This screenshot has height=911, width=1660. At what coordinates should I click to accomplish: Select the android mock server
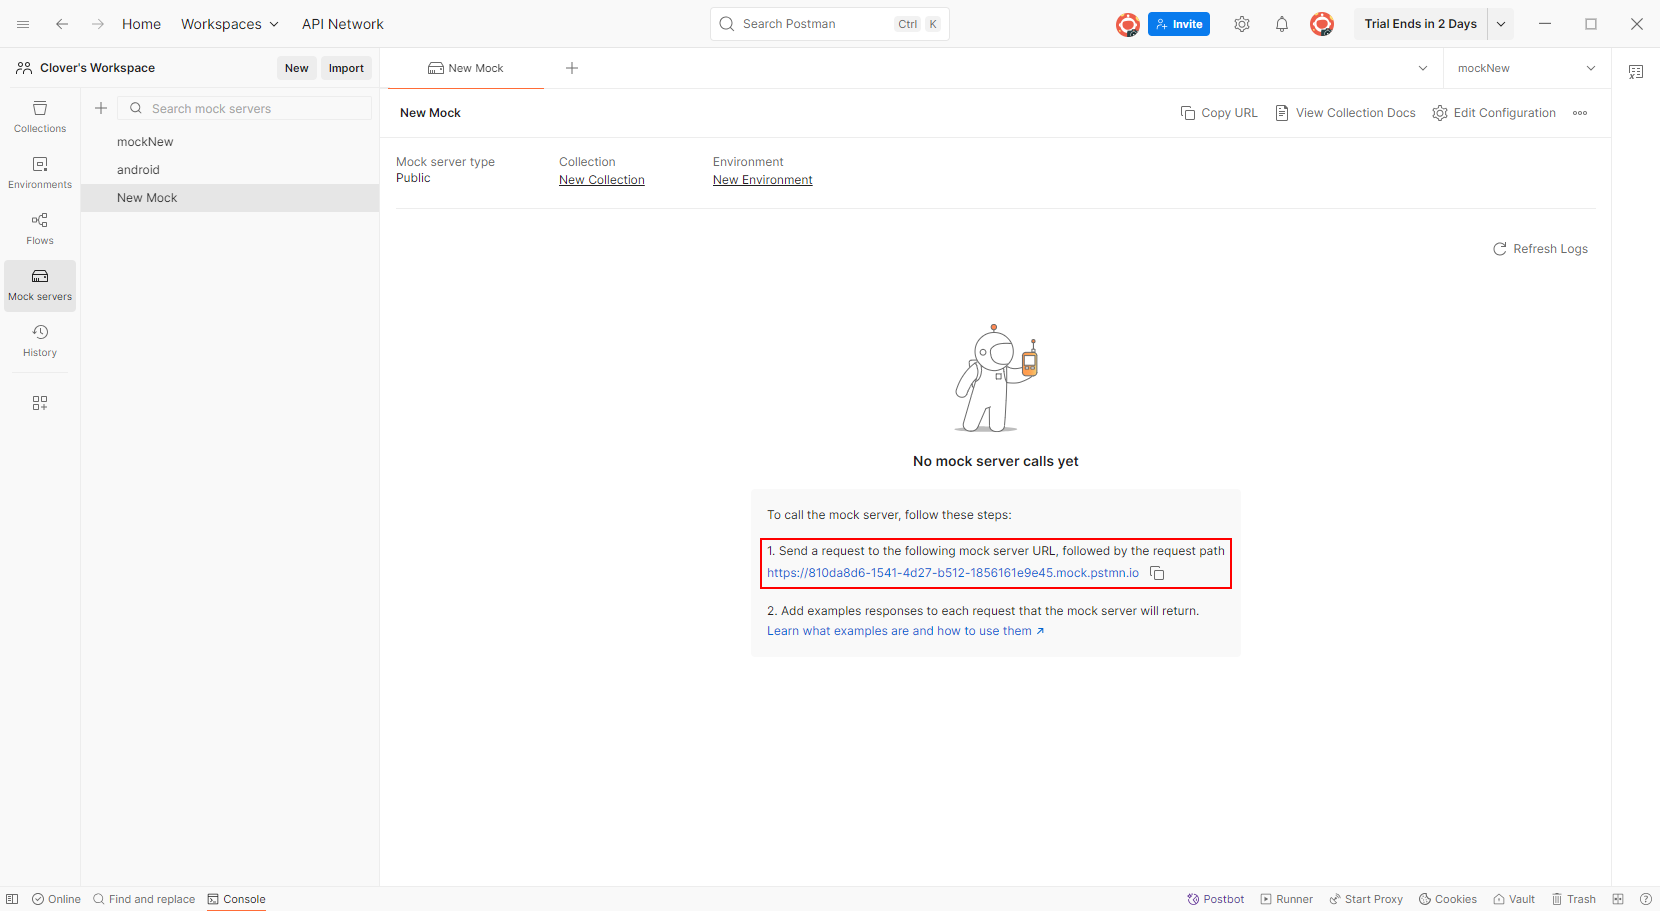(230, 170)
